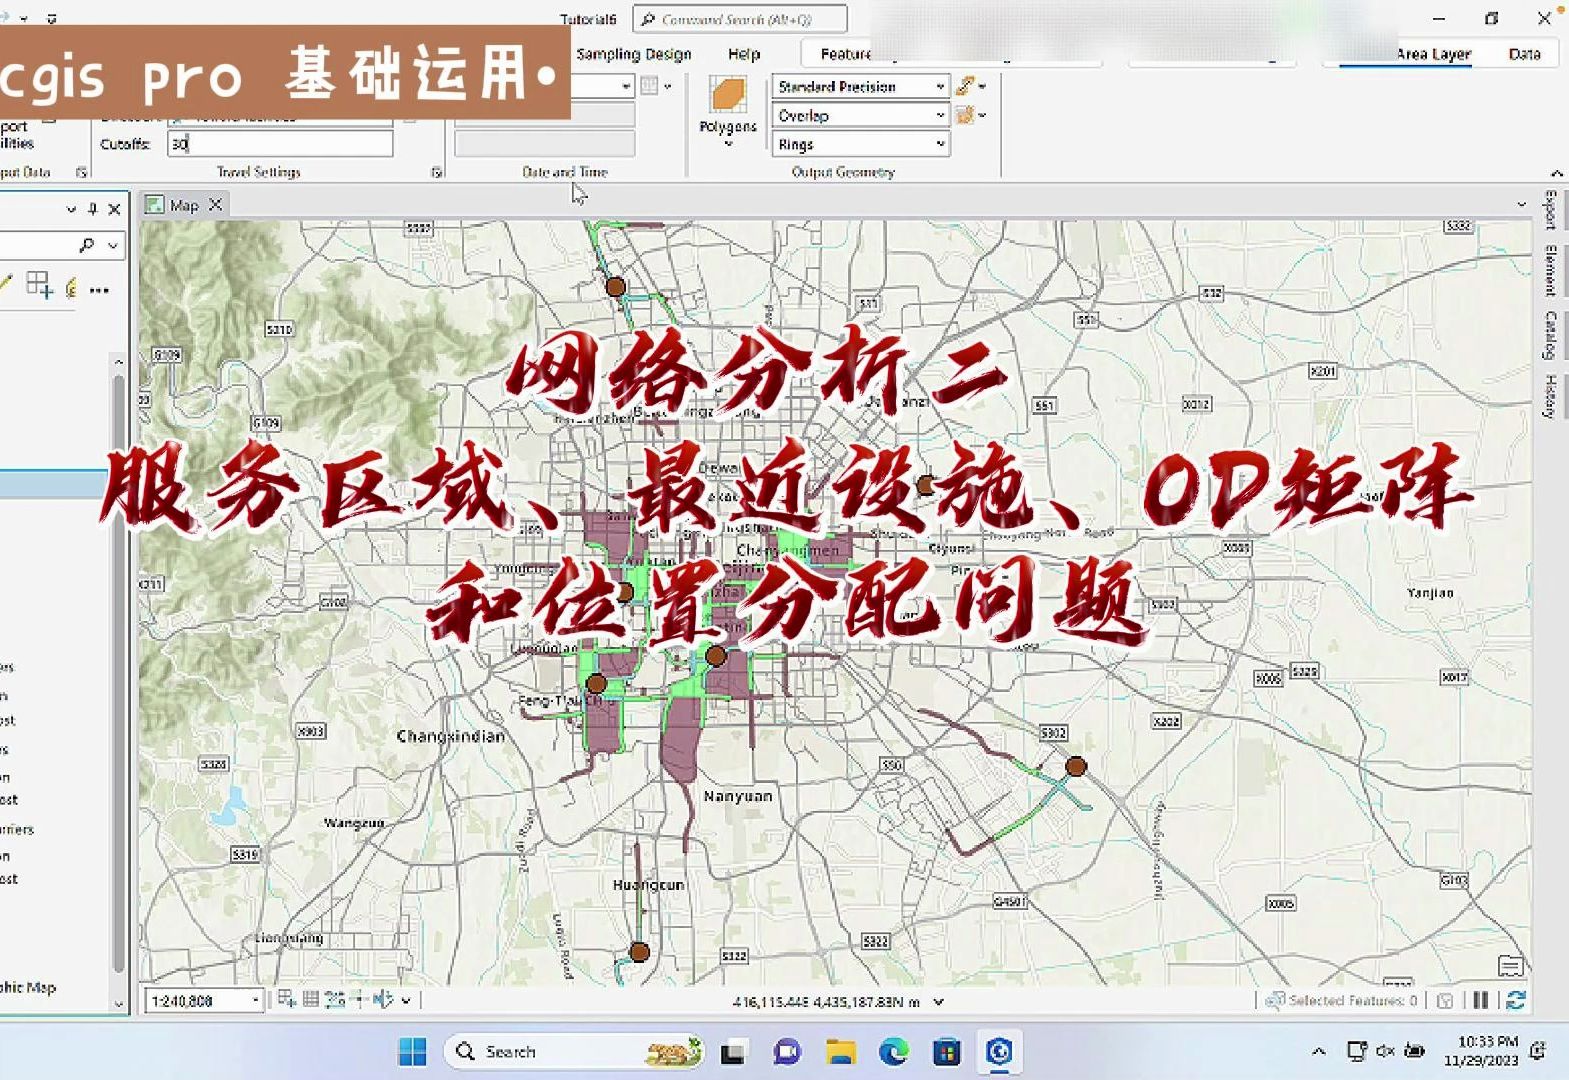Open the Export side pane tab
This screenshot has width=1569, height=1080.
tap(1550, 208)
